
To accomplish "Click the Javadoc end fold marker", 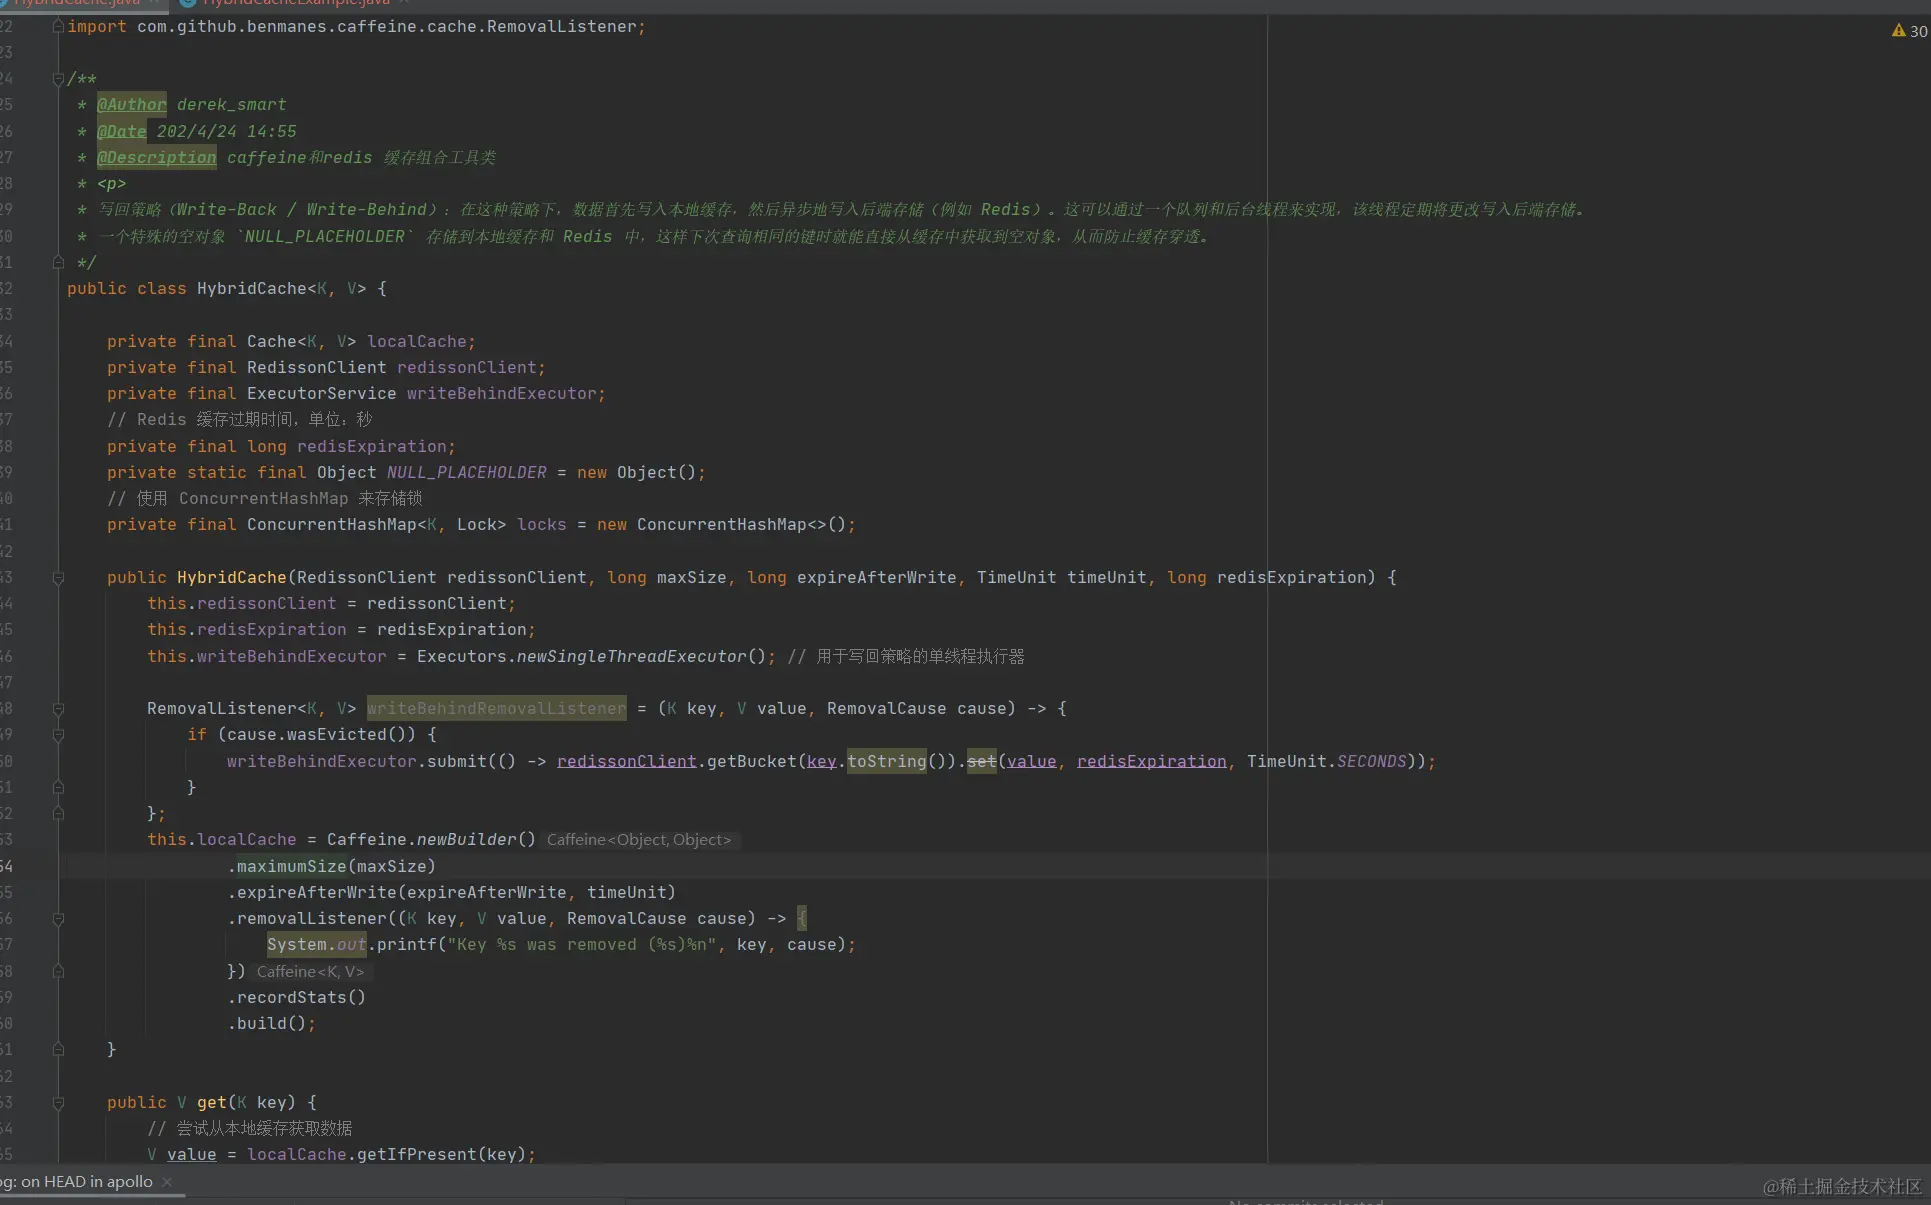I will tap(58, 262).
